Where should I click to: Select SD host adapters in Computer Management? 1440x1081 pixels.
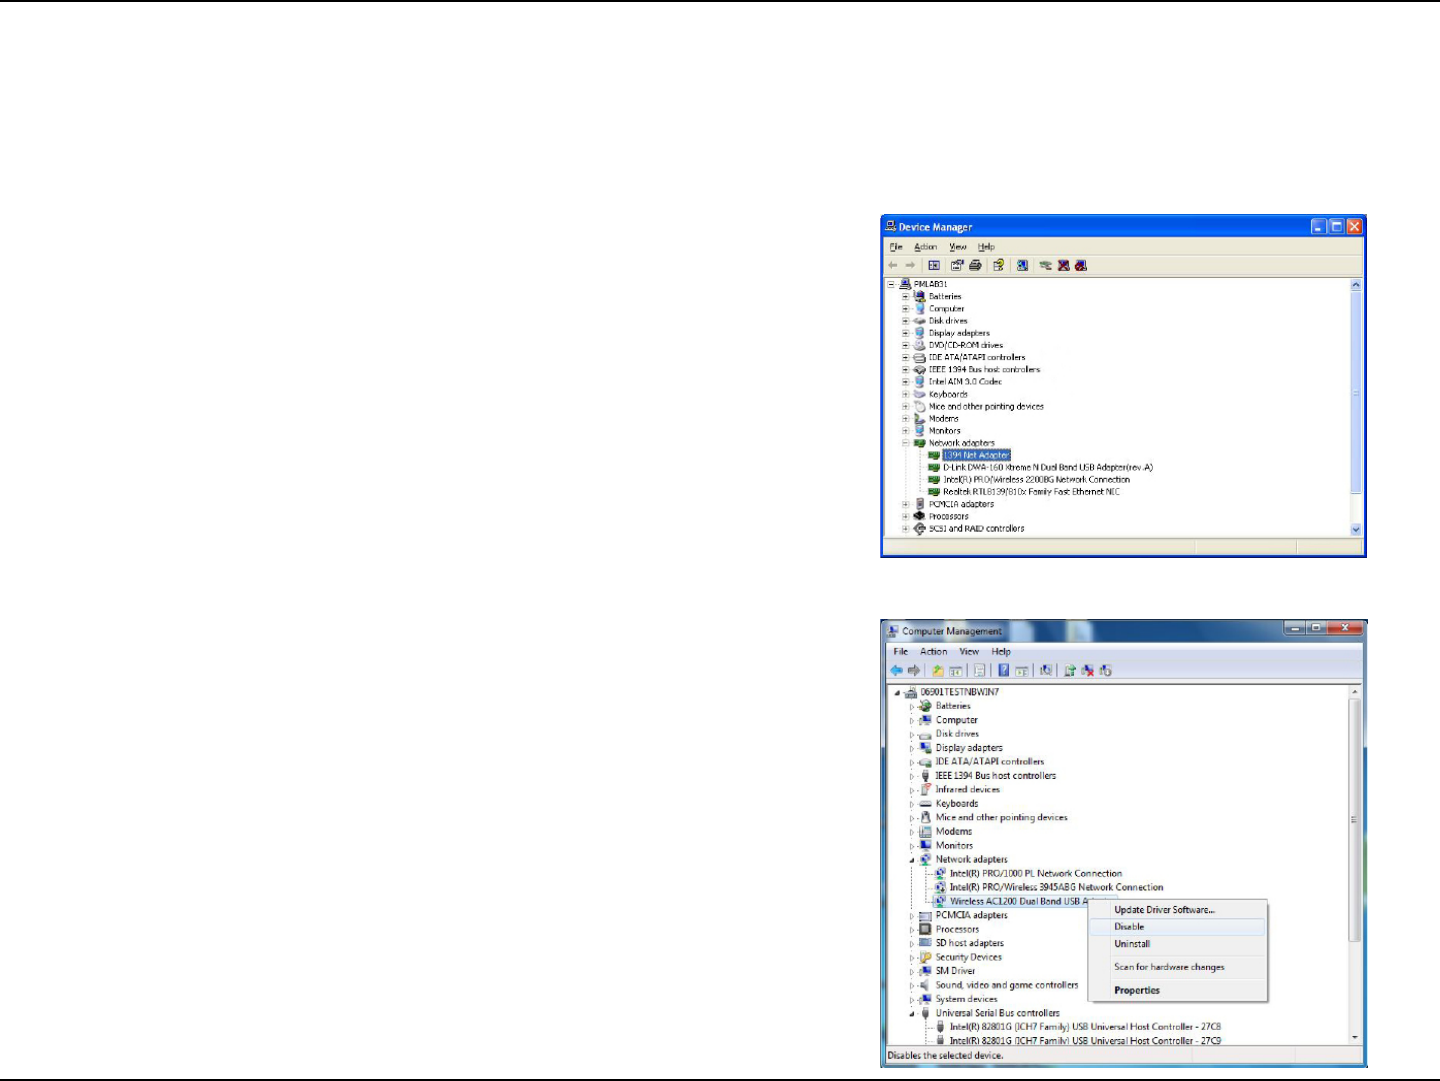click(970, 944)
